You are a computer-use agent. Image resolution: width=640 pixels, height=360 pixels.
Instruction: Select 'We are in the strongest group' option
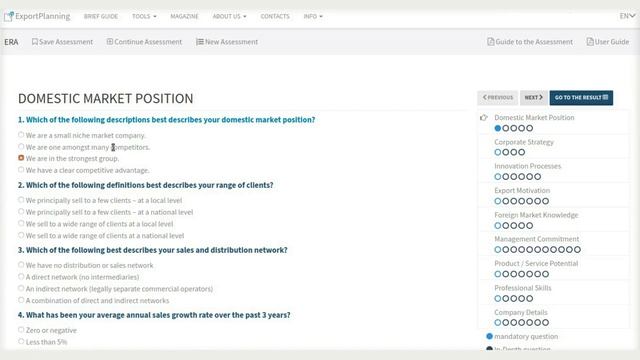pyautogui.click(x=21, y=158)
